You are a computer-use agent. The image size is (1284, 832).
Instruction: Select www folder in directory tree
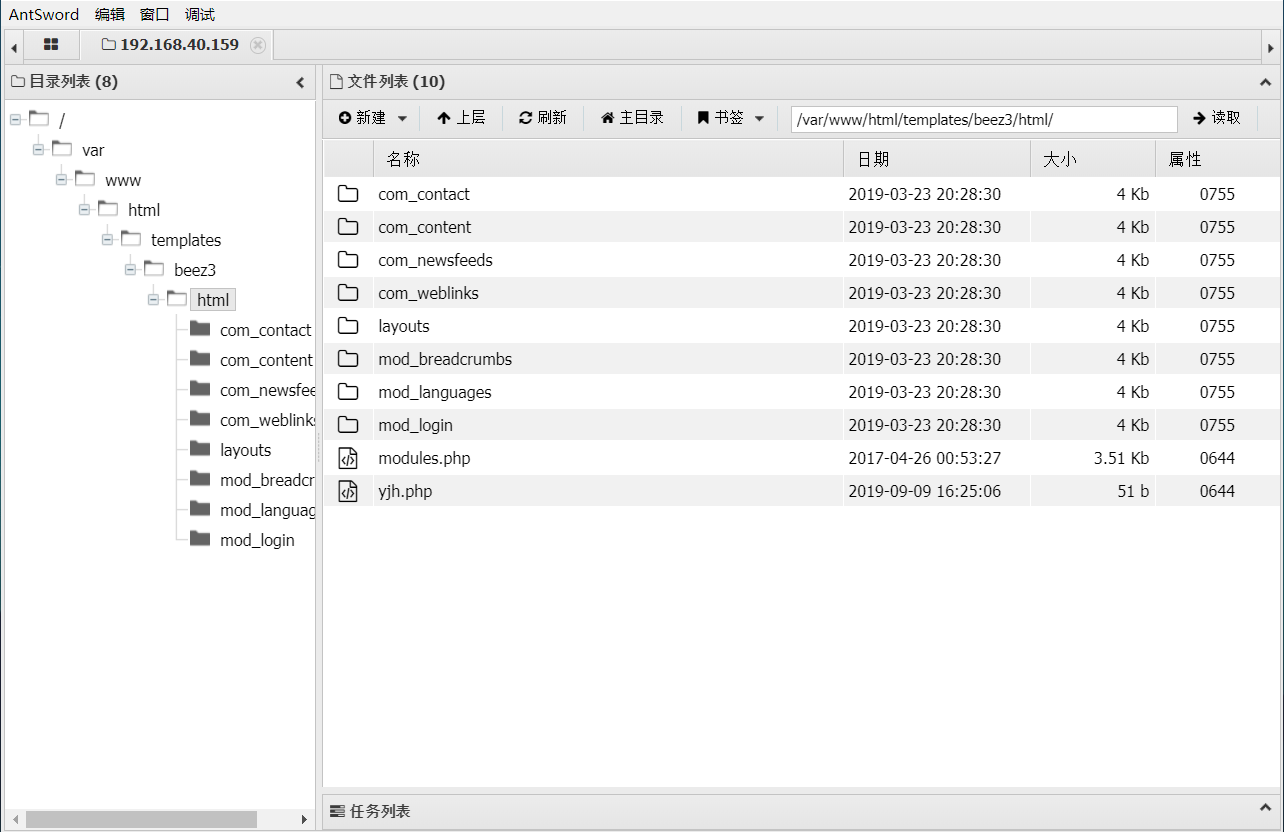click(x=123, y=180)
